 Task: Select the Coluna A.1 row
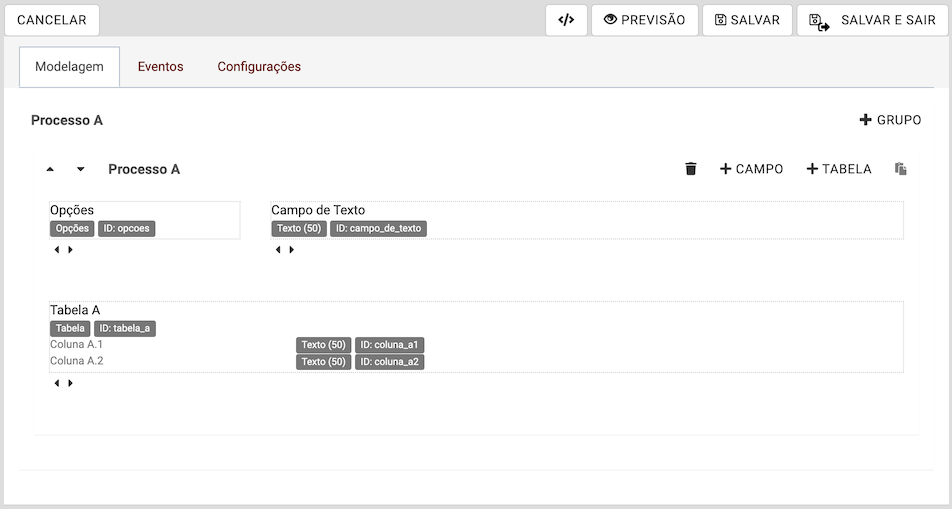coord(77,345)
